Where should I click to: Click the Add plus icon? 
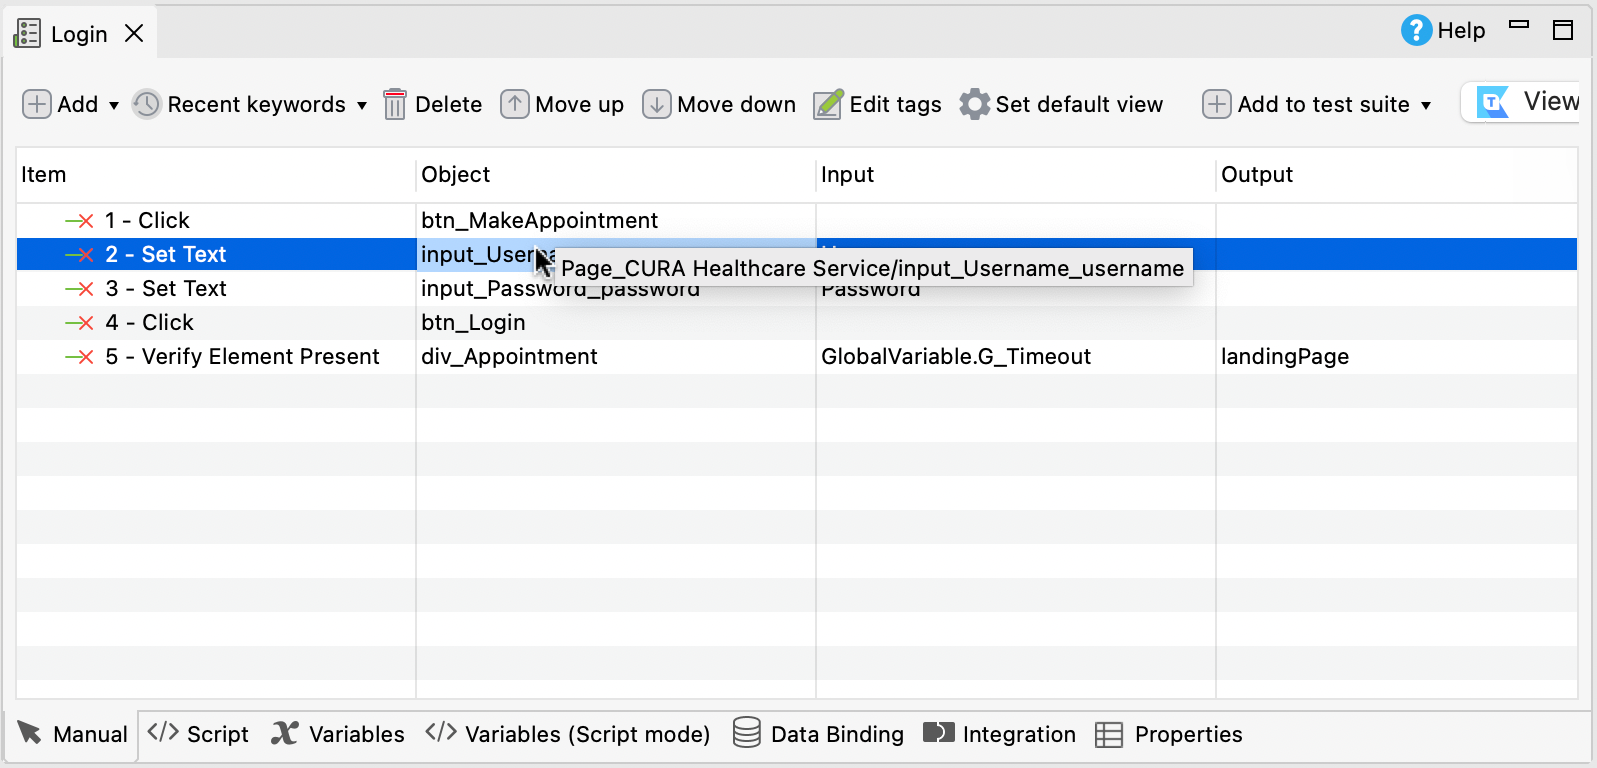pos(37,104)
